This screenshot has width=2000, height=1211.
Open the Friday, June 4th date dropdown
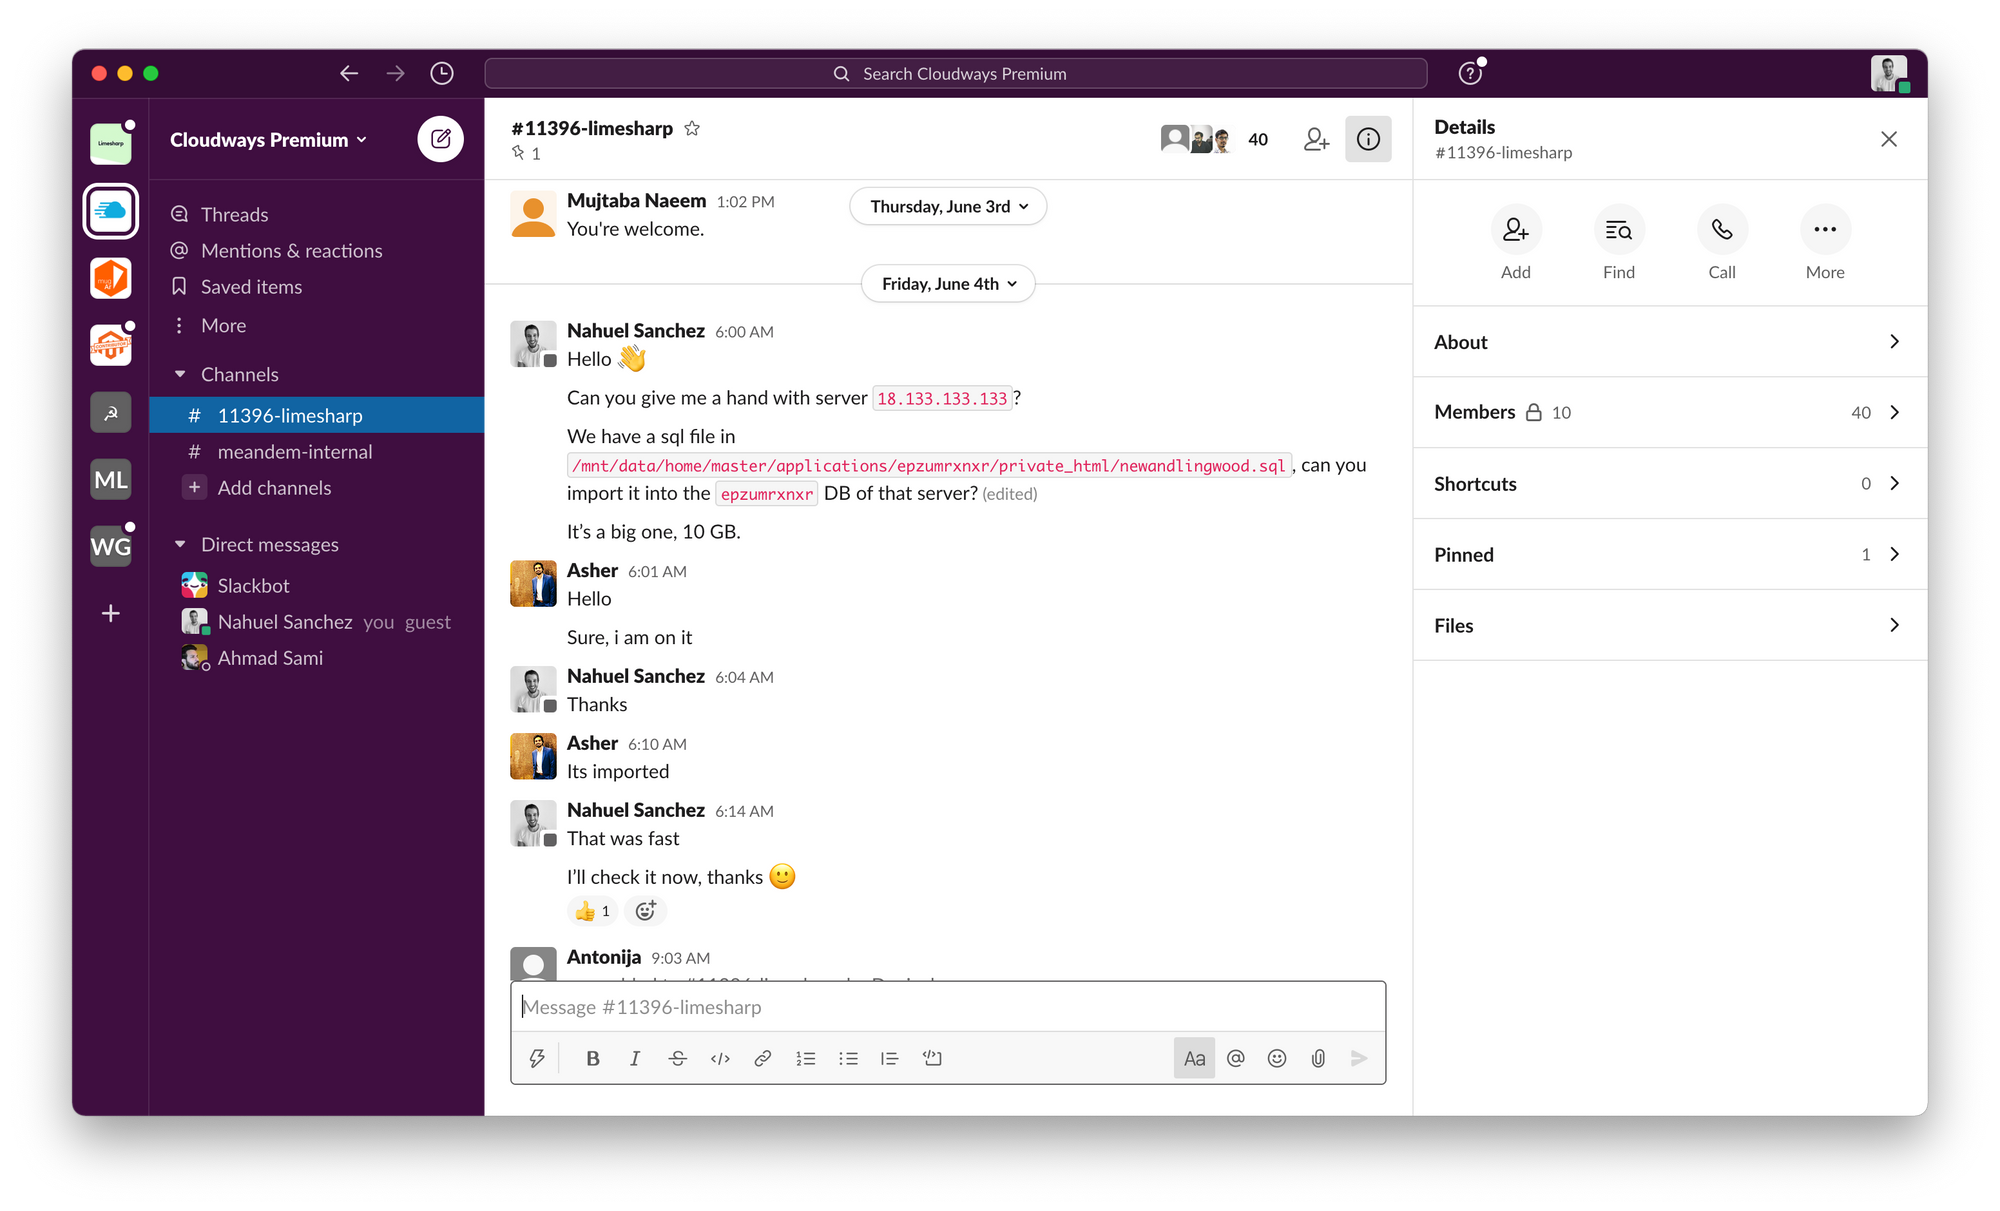[x=948, y=284]
